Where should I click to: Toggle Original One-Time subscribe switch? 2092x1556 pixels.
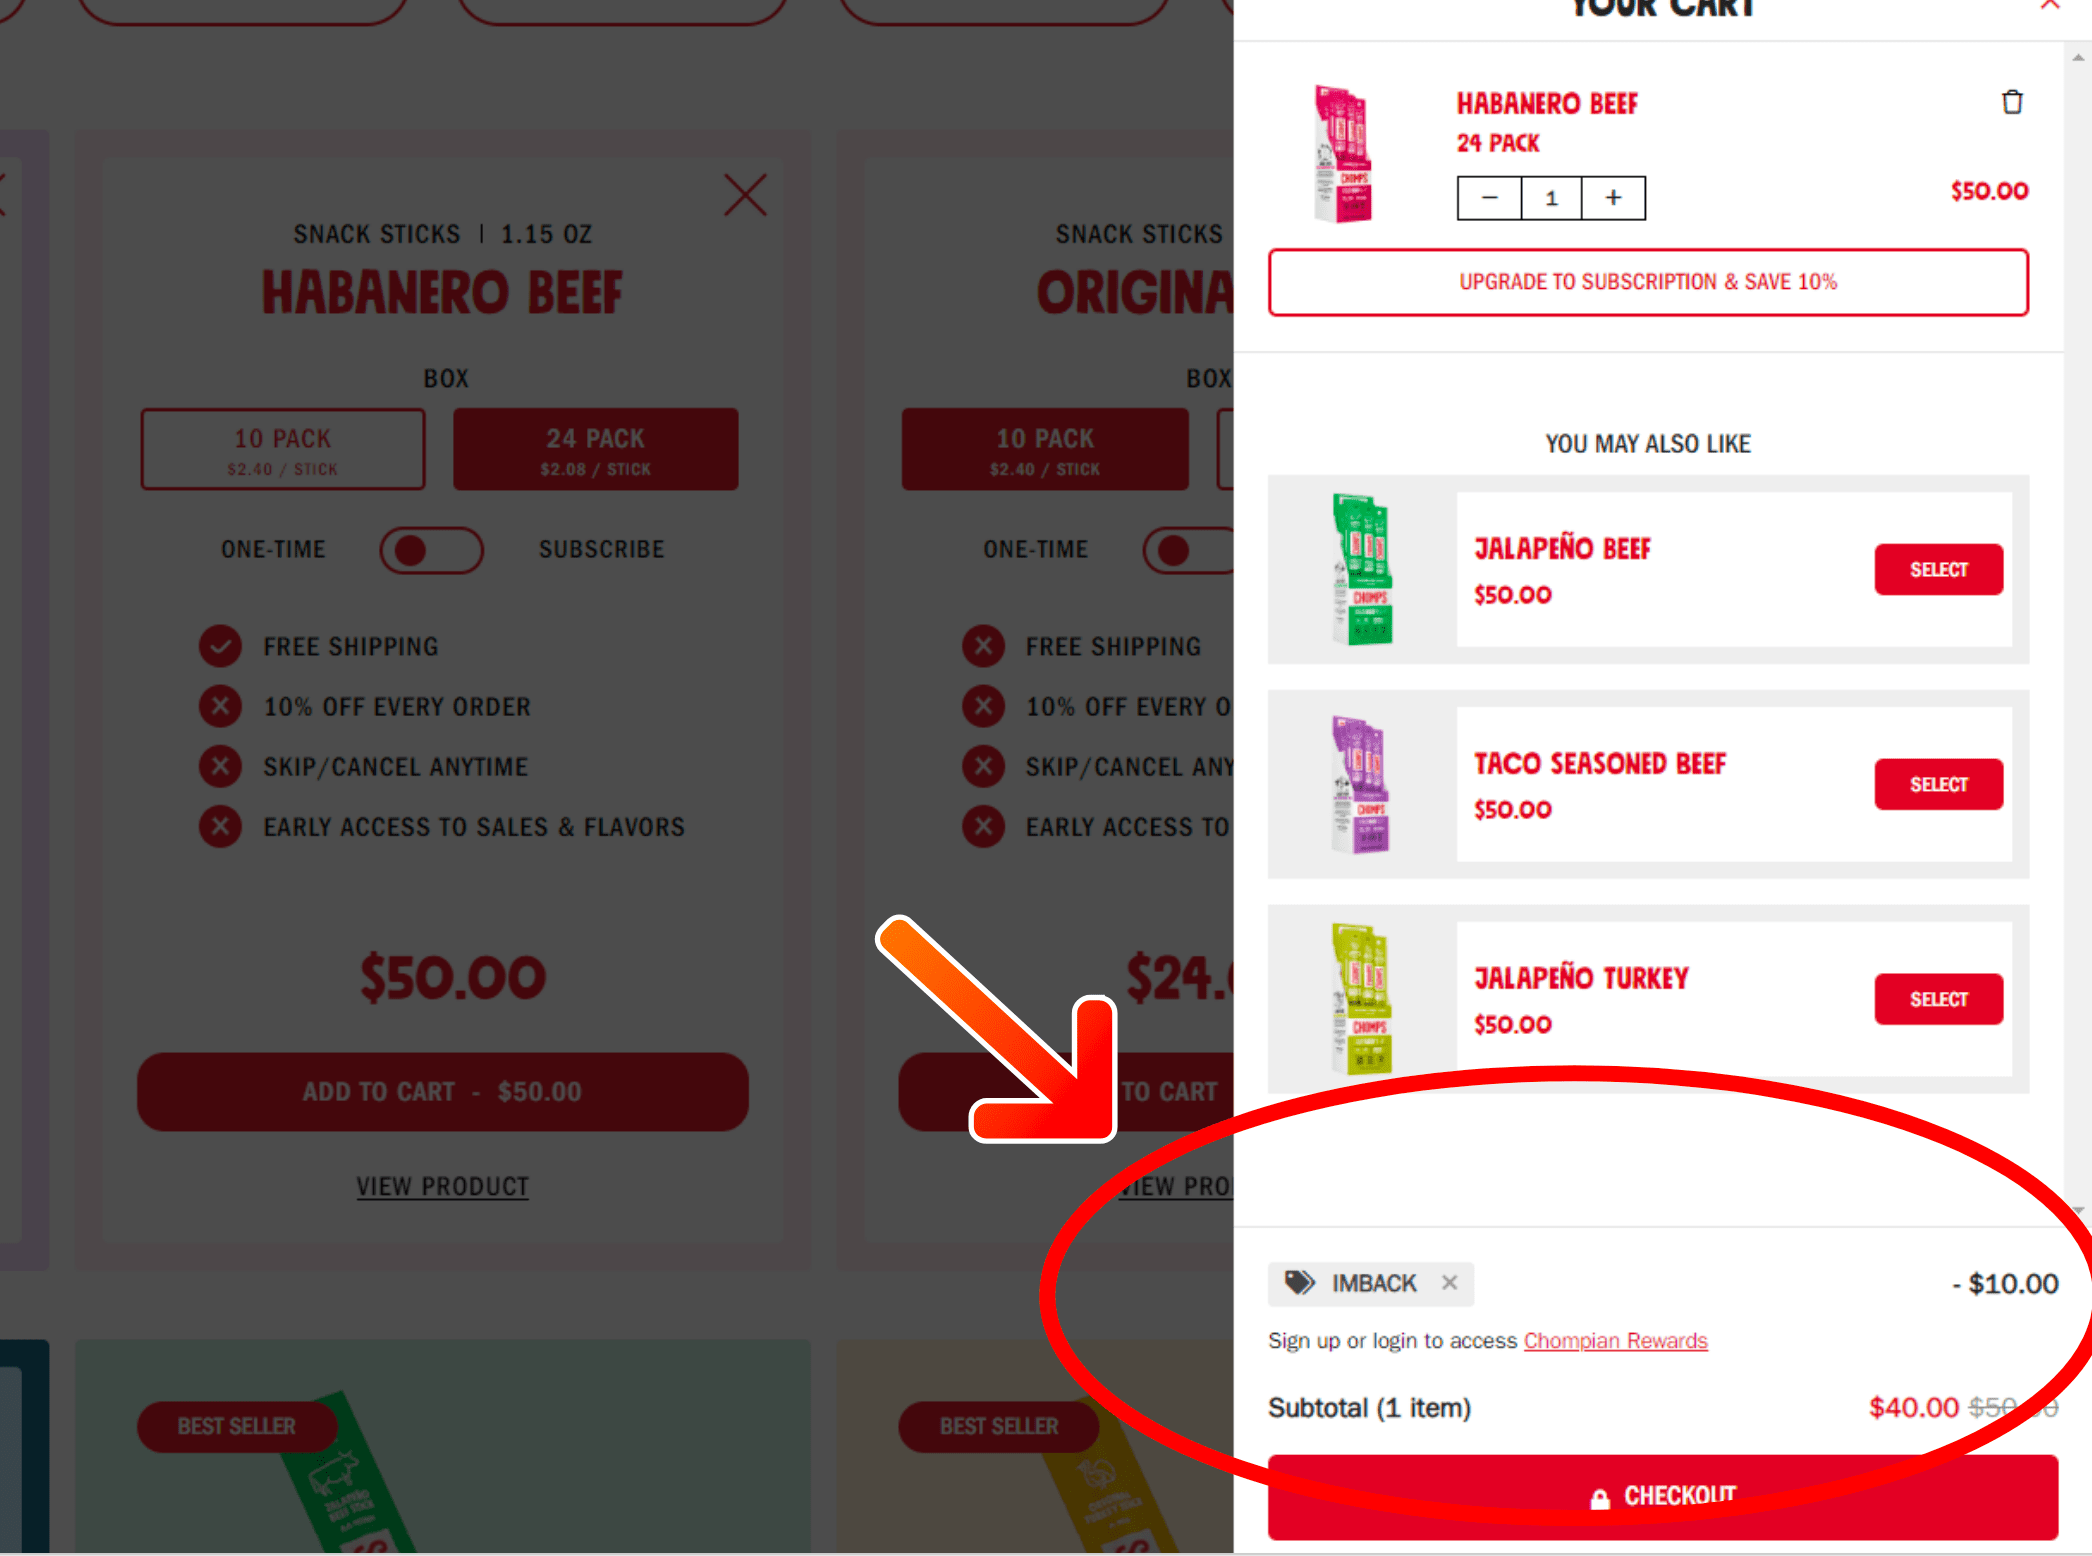click(x=1190, y=550)
